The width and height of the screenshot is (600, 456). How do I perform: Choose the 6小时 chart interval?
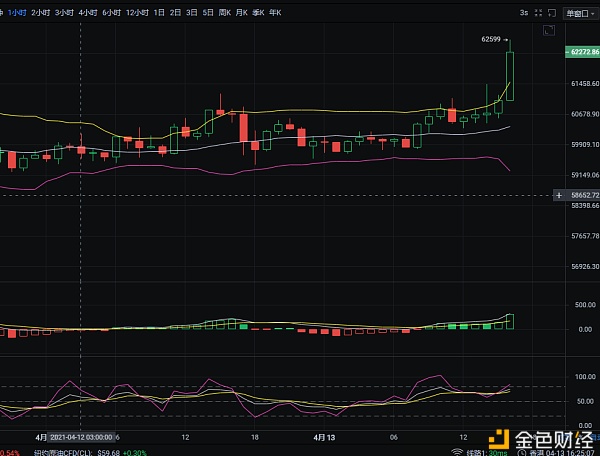tap(111, 13)
